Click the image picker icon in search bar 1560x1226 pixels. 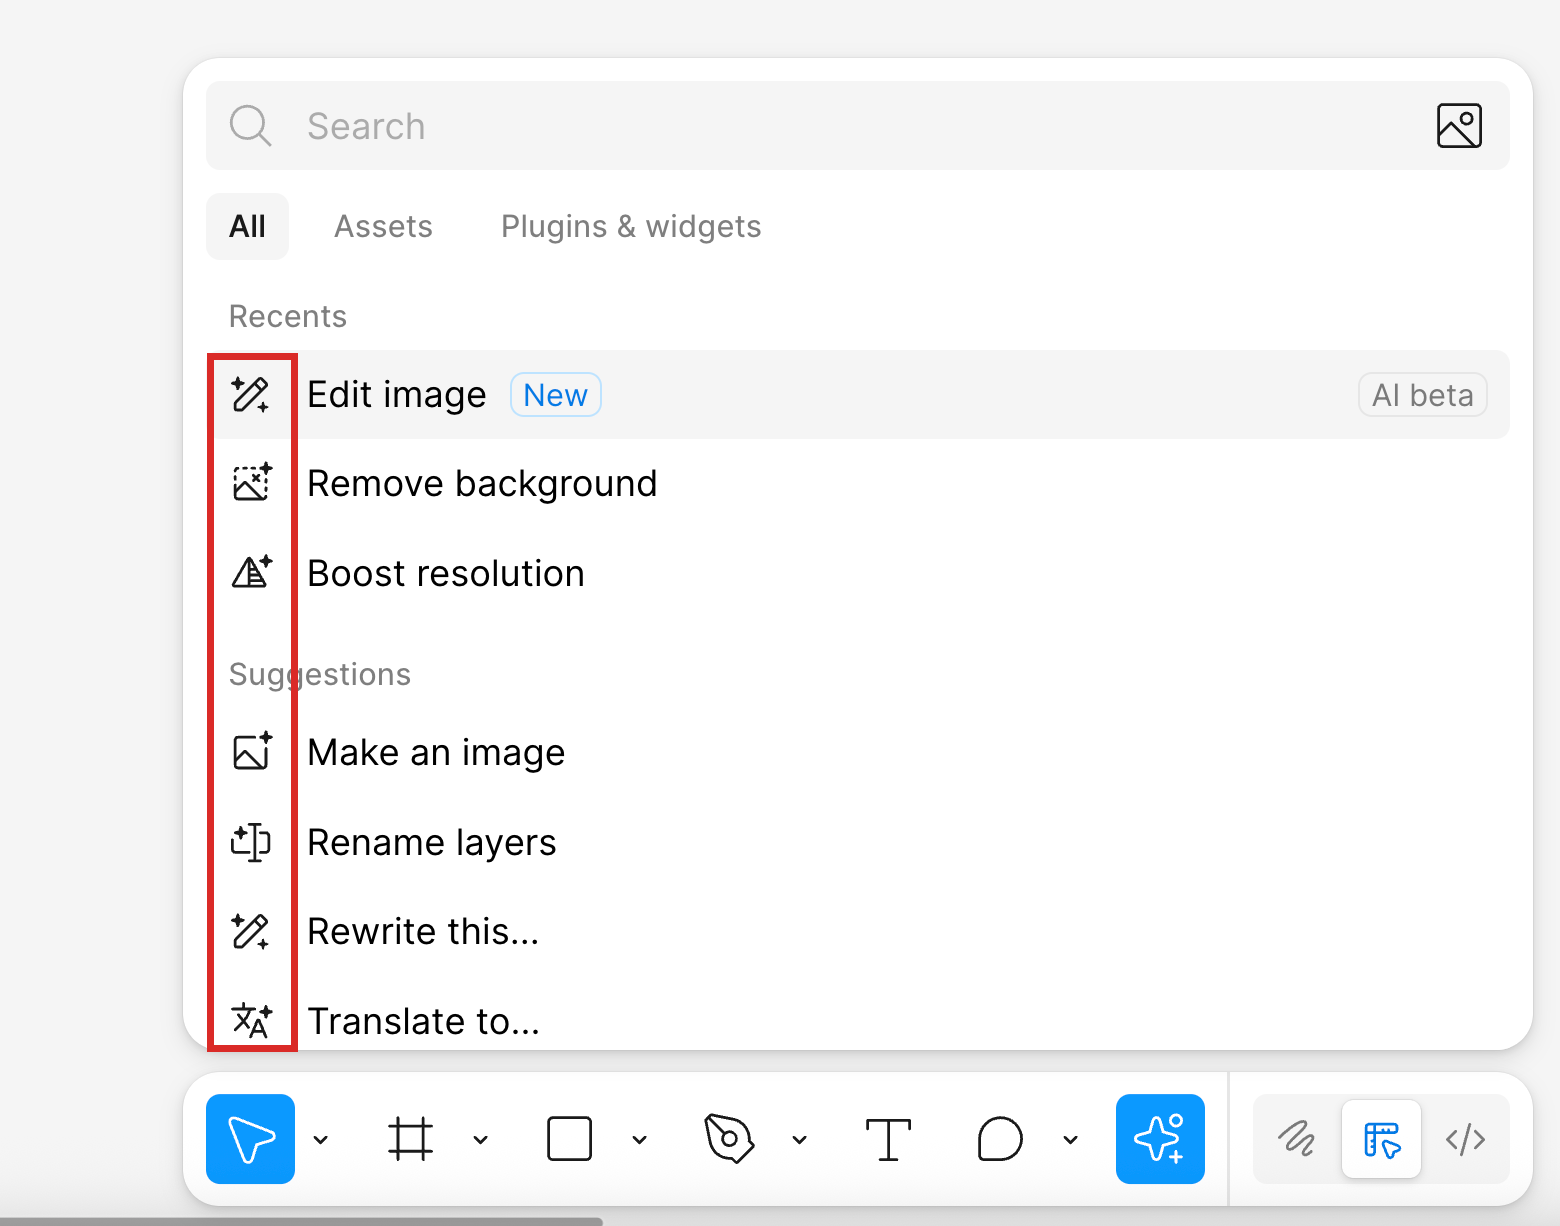tap(1459, 126)
